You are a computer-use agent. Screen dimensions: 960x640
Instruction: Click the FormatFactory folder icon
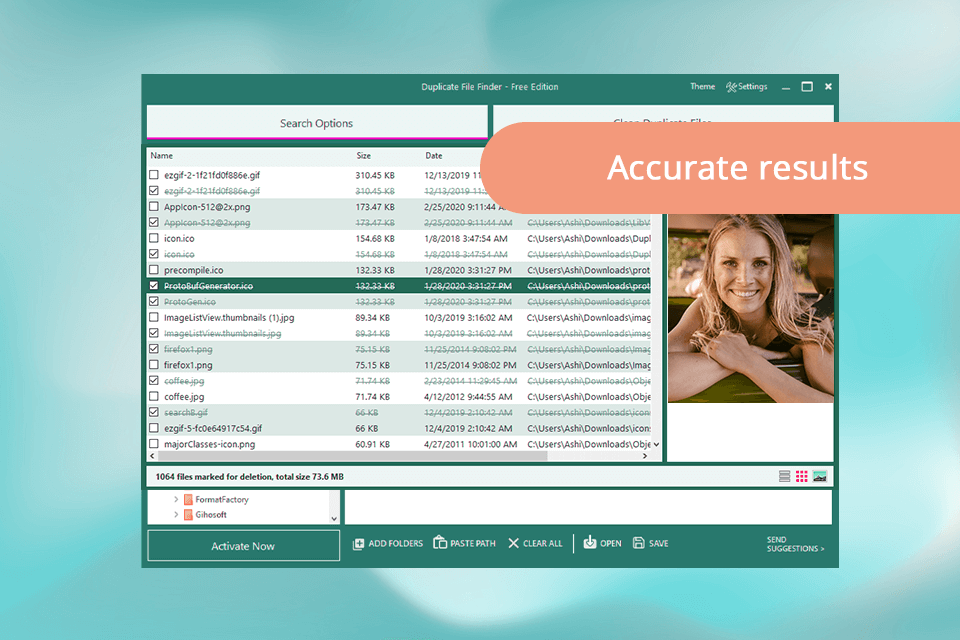click(x=188, y=500)
